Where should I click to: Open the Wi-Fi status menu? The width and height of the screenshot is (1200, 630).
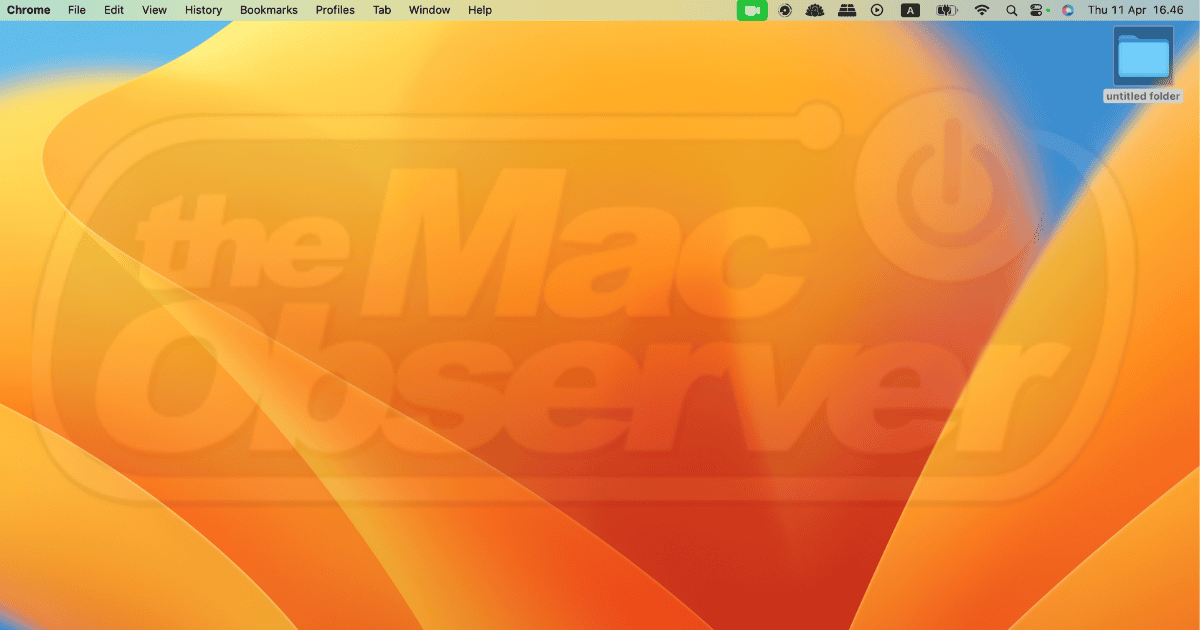(x=982, y=10)
